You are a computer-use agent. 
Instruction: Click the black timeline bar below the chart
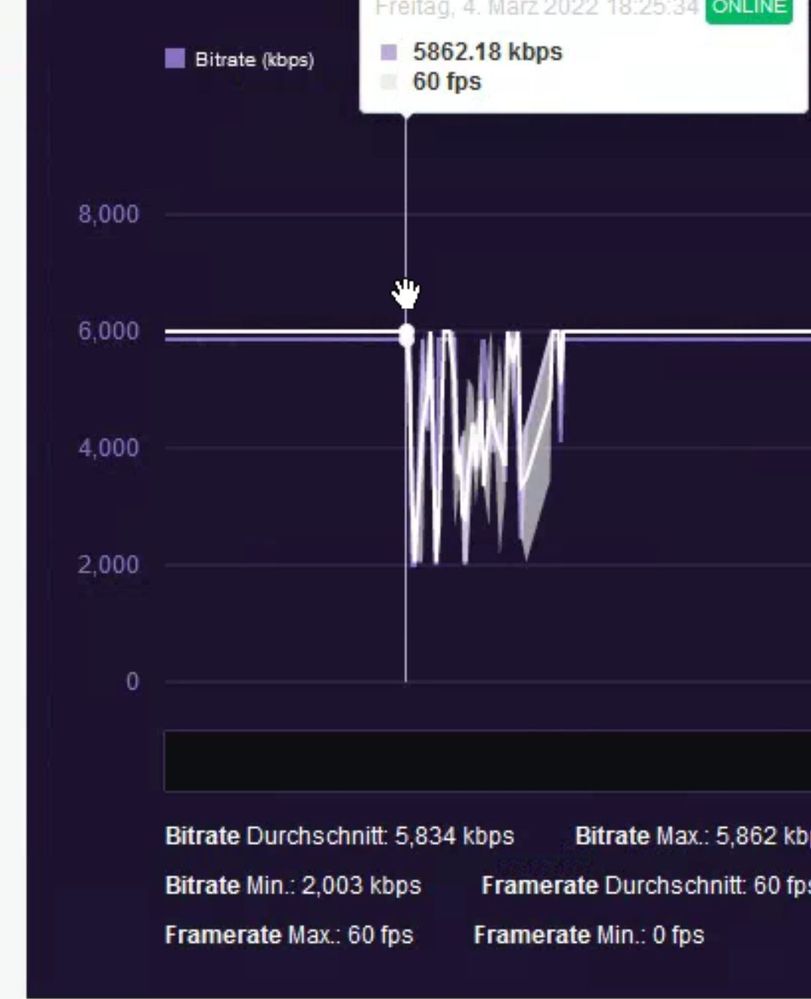tap(487, 761)
